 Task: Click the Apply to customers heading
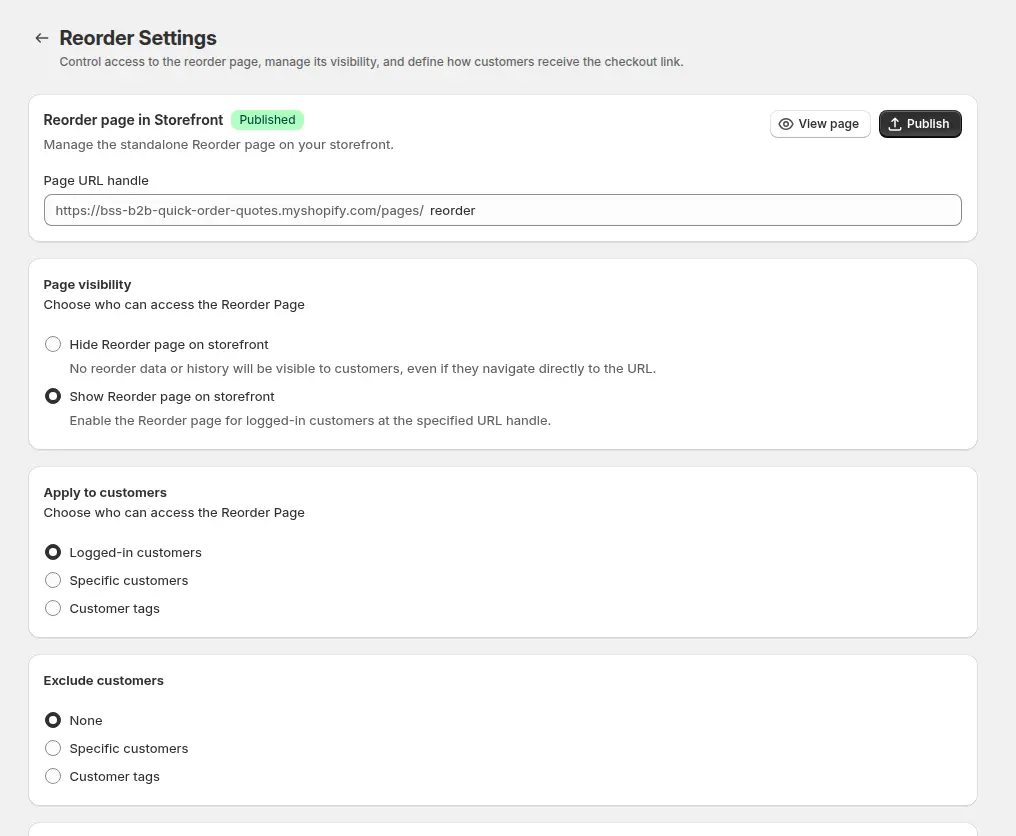105,493
